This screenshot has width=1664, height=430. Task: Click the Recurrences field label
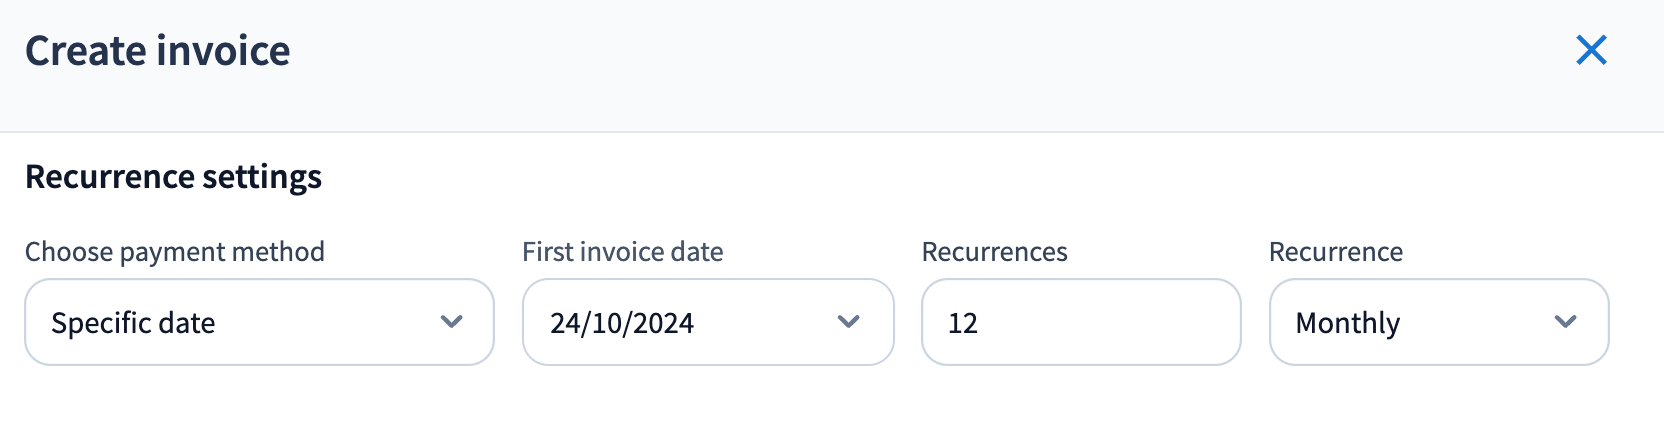[994, 252]
